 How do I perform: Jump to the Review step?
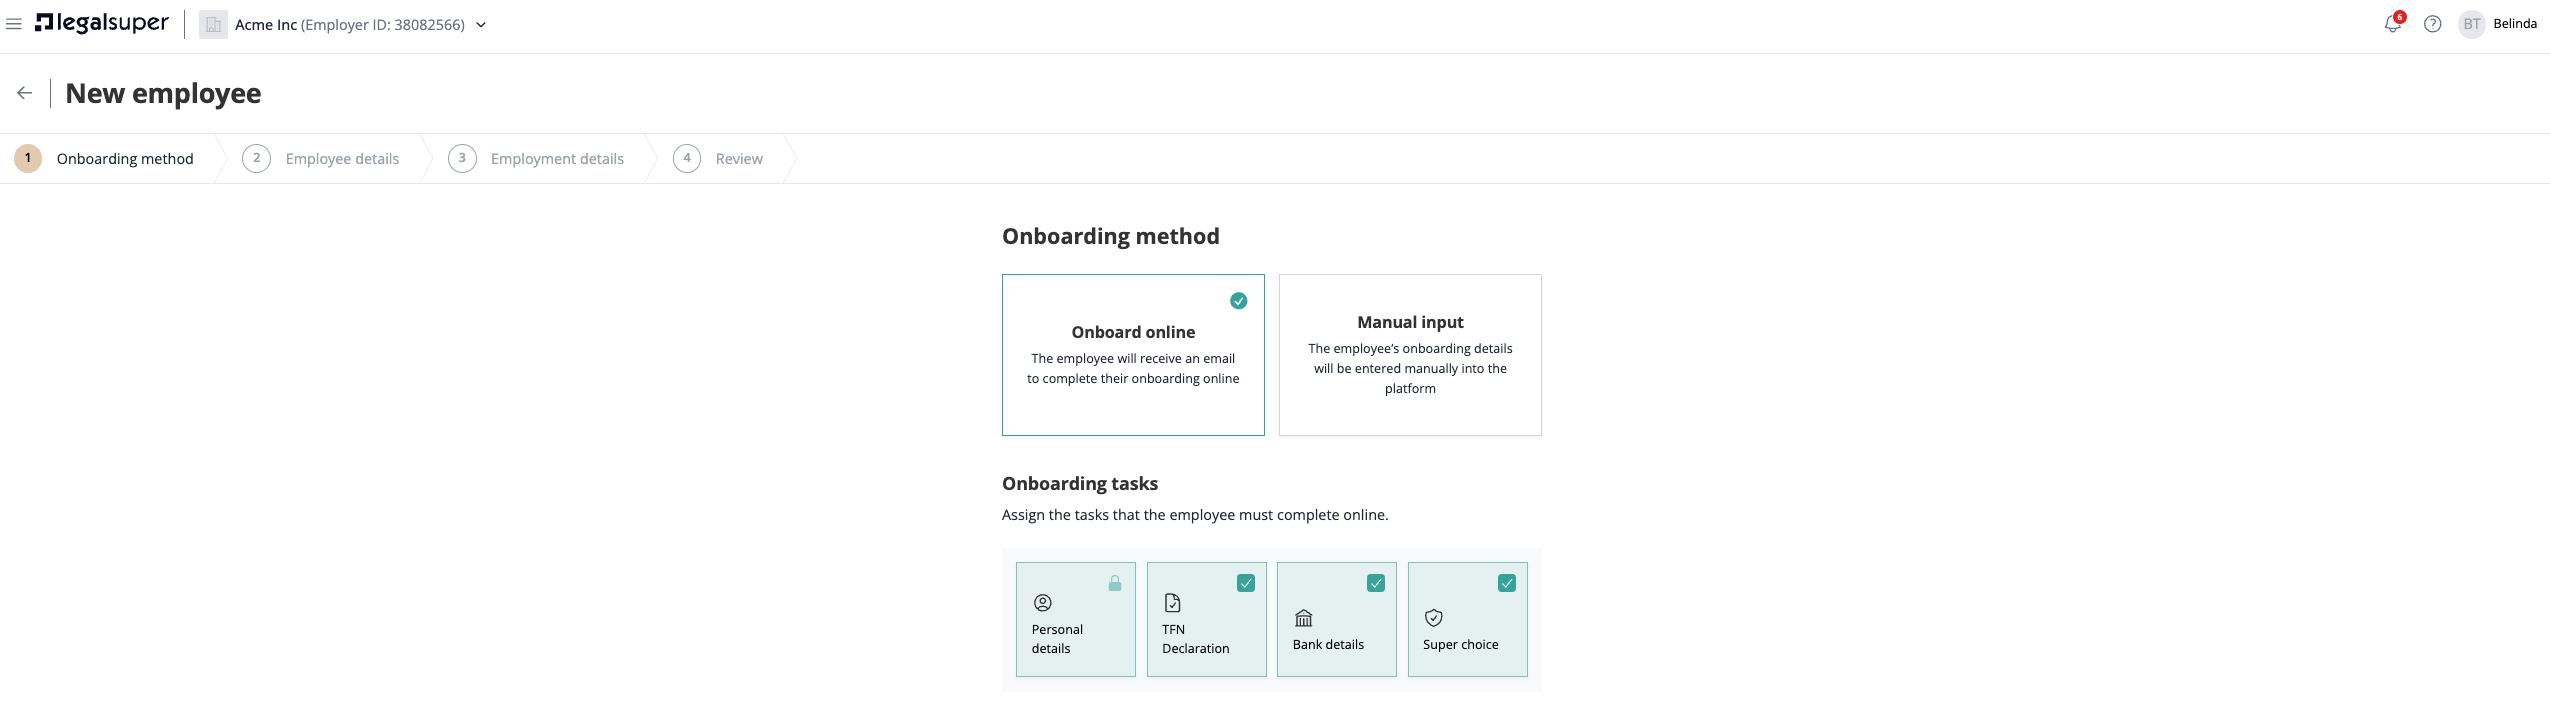pos(718,159)
